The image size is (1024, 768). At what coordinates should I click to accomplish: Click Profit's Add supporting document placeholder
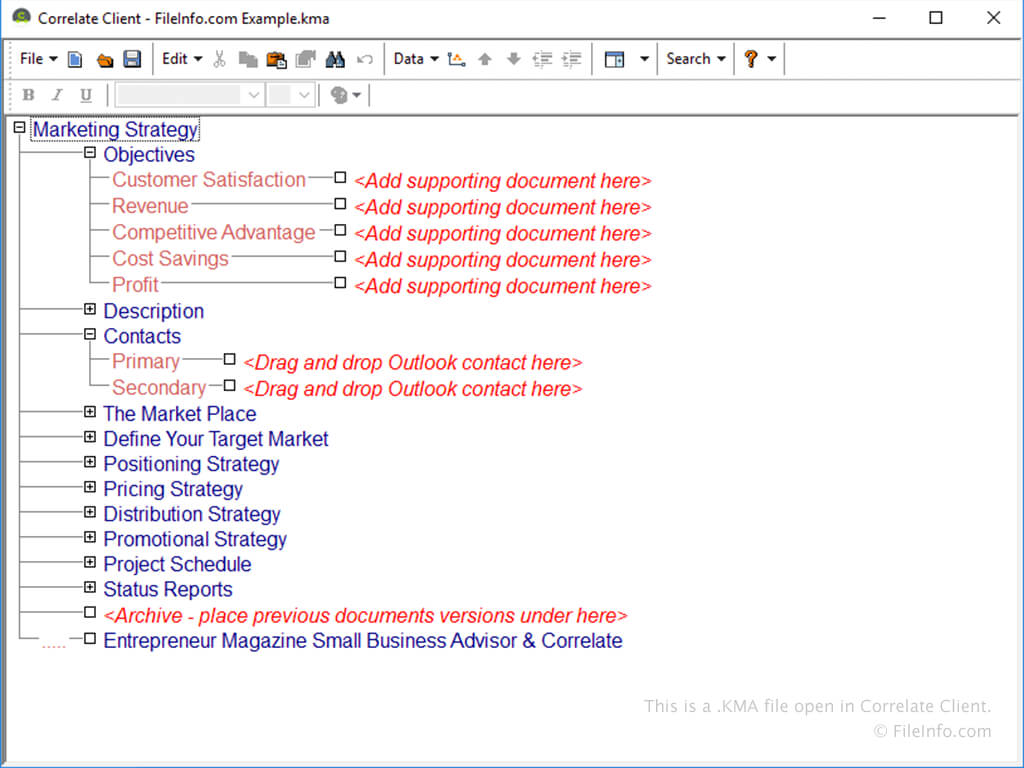point(502,286)
